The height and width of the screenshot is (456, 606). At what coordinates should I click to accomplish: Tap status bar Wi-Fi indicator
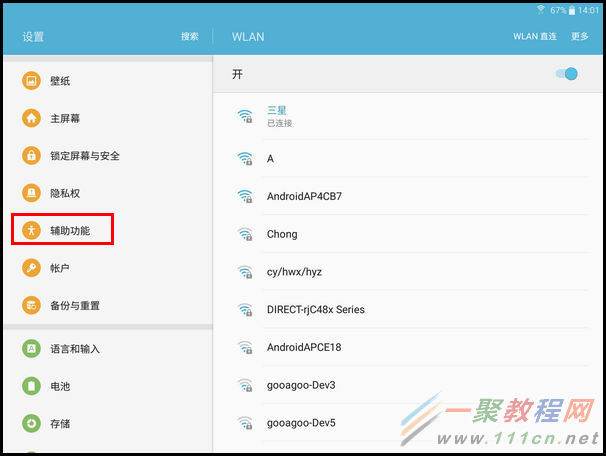541,10
